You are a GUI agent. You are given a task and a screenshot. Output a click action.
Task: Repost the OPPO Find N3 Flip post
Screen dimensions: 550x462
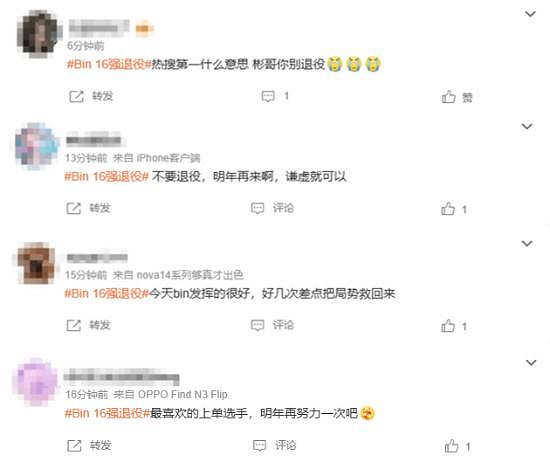coord(89,446)
